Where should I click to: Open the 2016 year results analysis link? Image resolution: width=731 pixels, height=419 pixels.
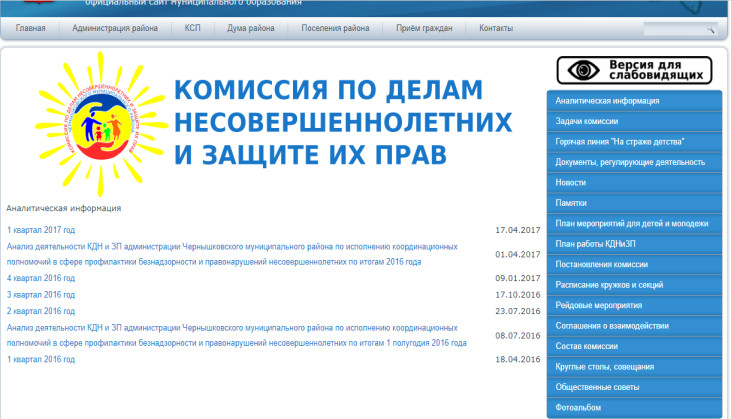pyautogui.click(x=232, y=254)
